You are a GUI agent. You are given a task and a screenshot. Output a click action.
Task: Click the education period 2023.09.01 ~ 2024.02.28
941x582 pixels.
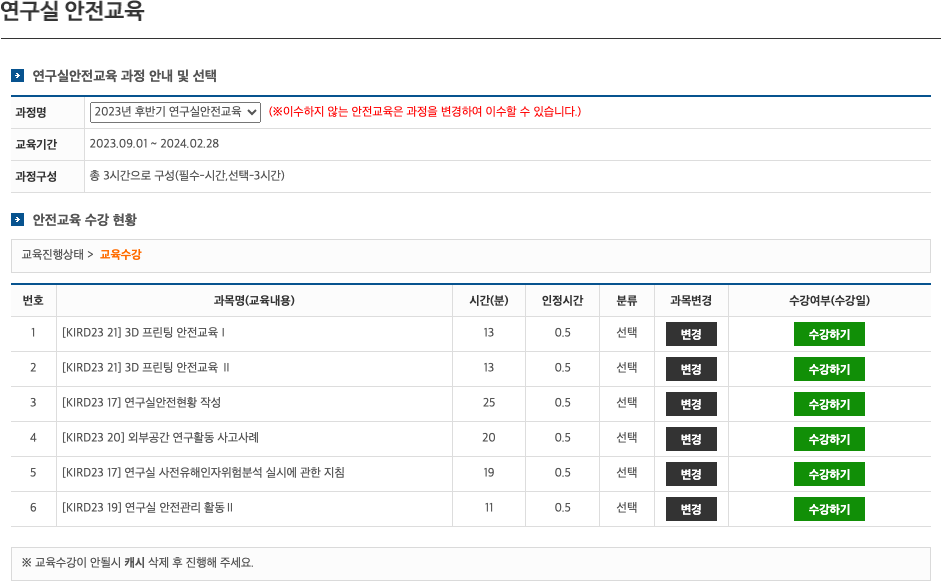(x=154, y=143)
